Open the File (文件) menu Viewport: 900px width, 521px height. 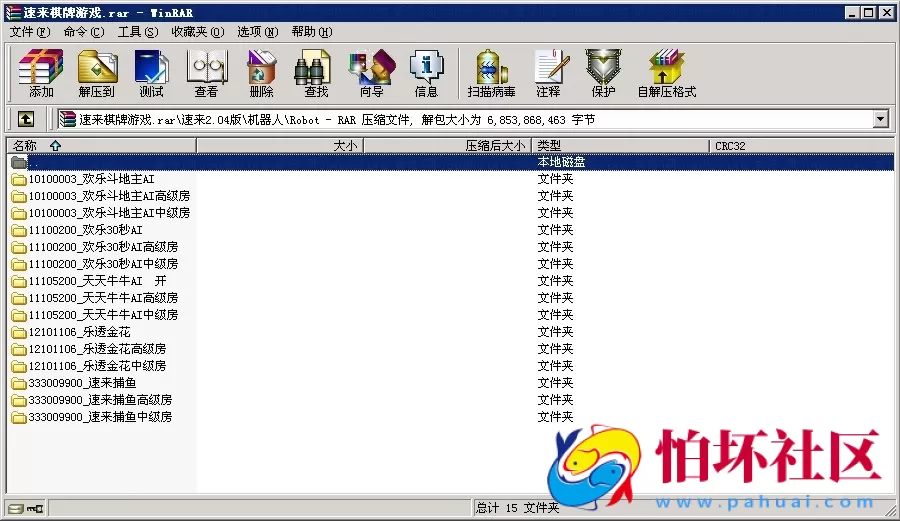click(x=30, y=32)
